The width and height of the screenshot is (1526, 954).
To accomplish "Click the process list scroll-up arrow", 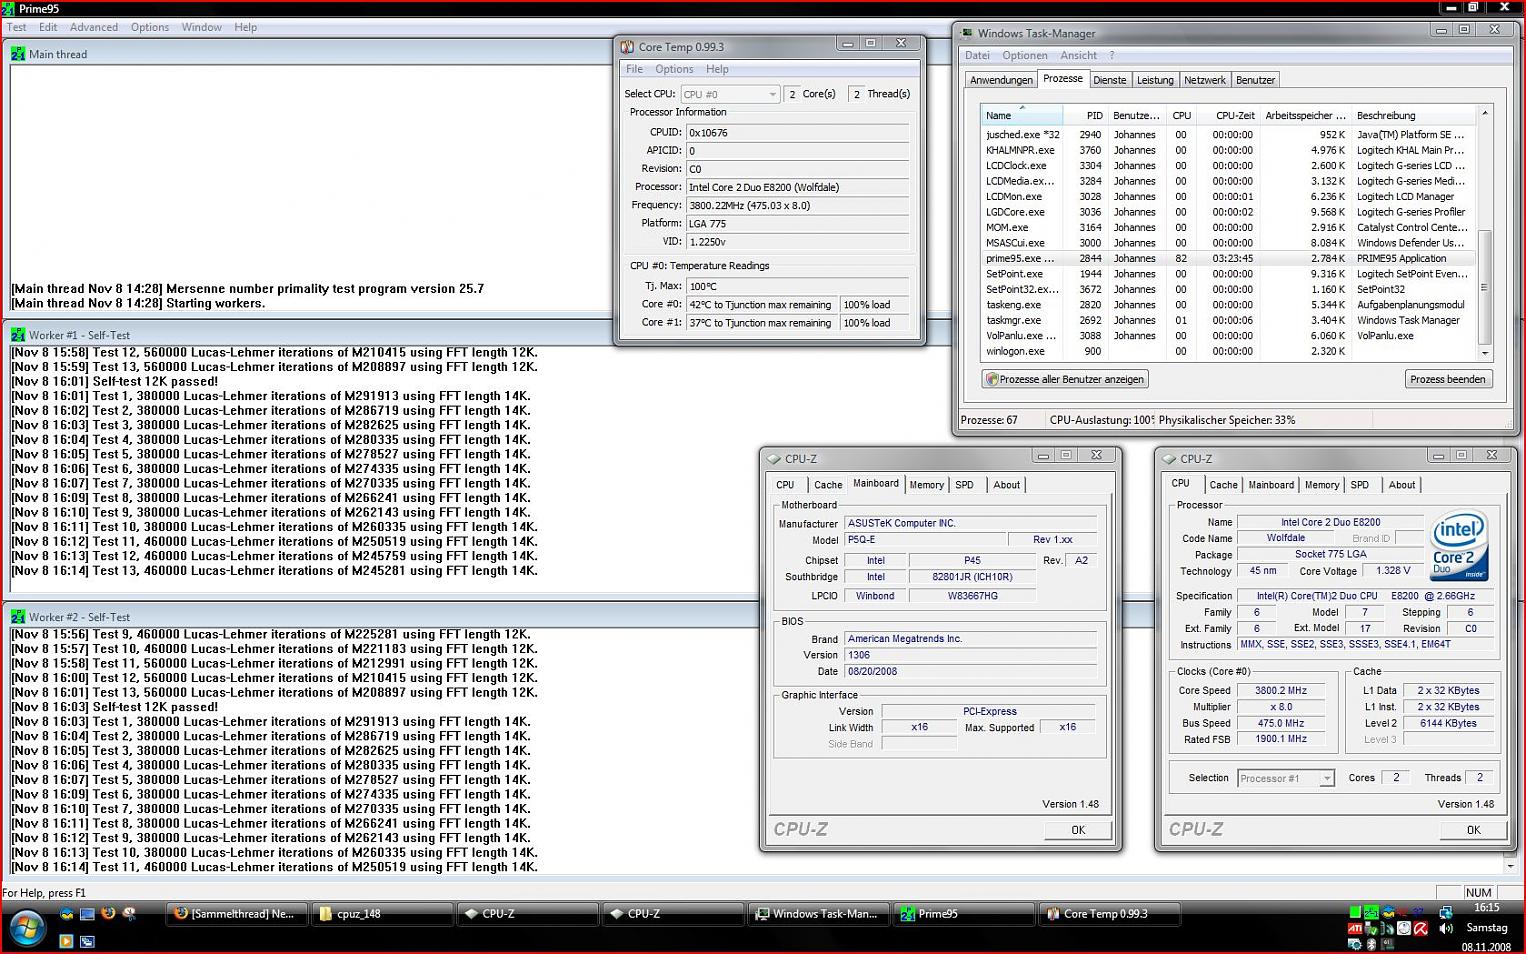I will 1484,113.
